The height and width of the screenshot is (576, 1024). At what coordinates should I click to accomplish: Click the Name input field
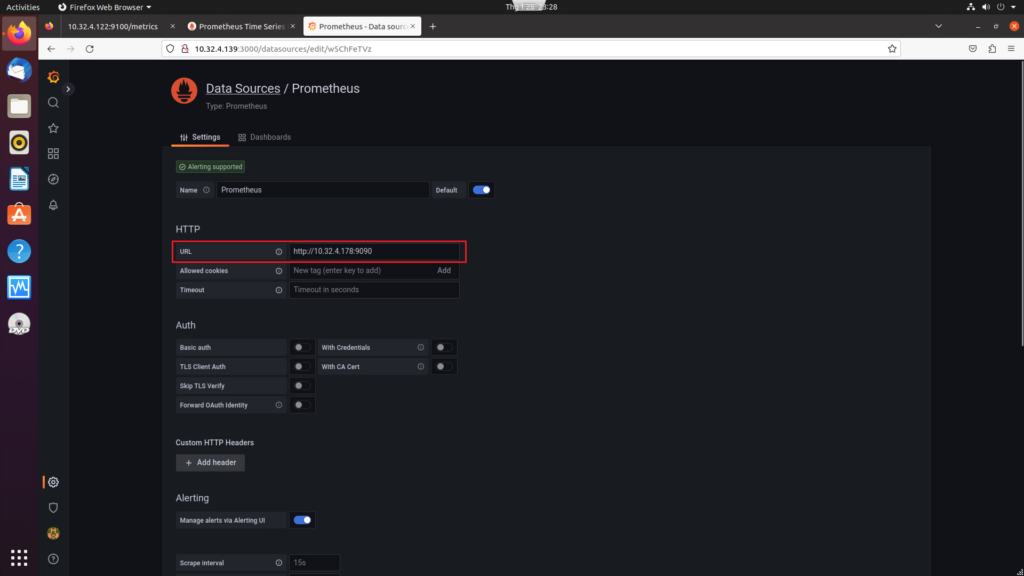[323, 190]
